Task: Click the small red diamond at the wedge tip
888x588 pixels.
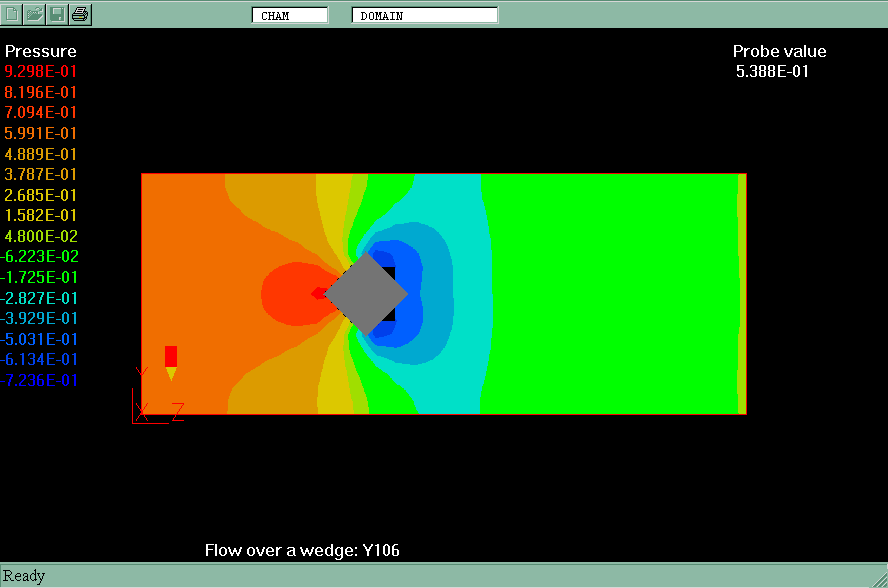Action: [x=318, y=293]
